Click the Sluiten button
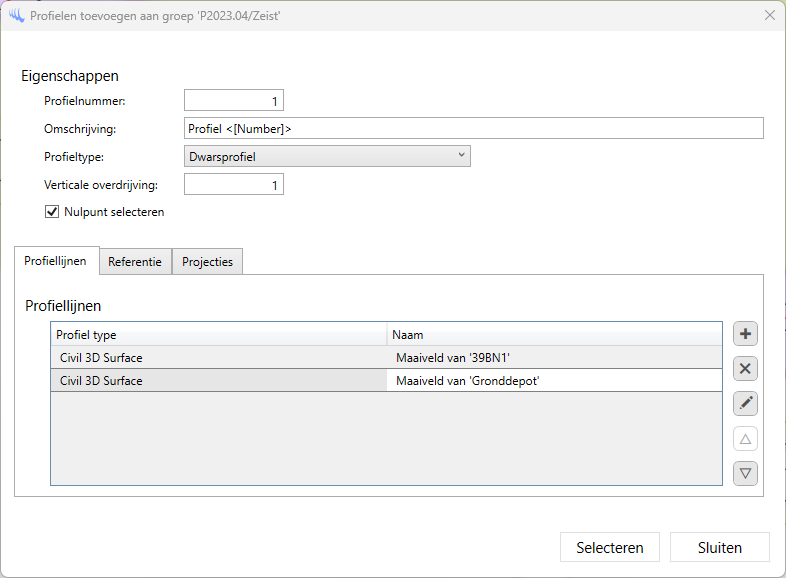 tap(719, 547)
